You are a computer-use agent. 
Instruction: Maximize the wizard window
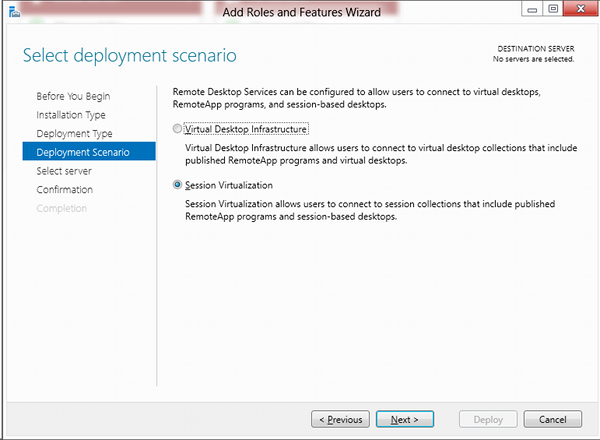pyautogui.click(x=553, y=9)
